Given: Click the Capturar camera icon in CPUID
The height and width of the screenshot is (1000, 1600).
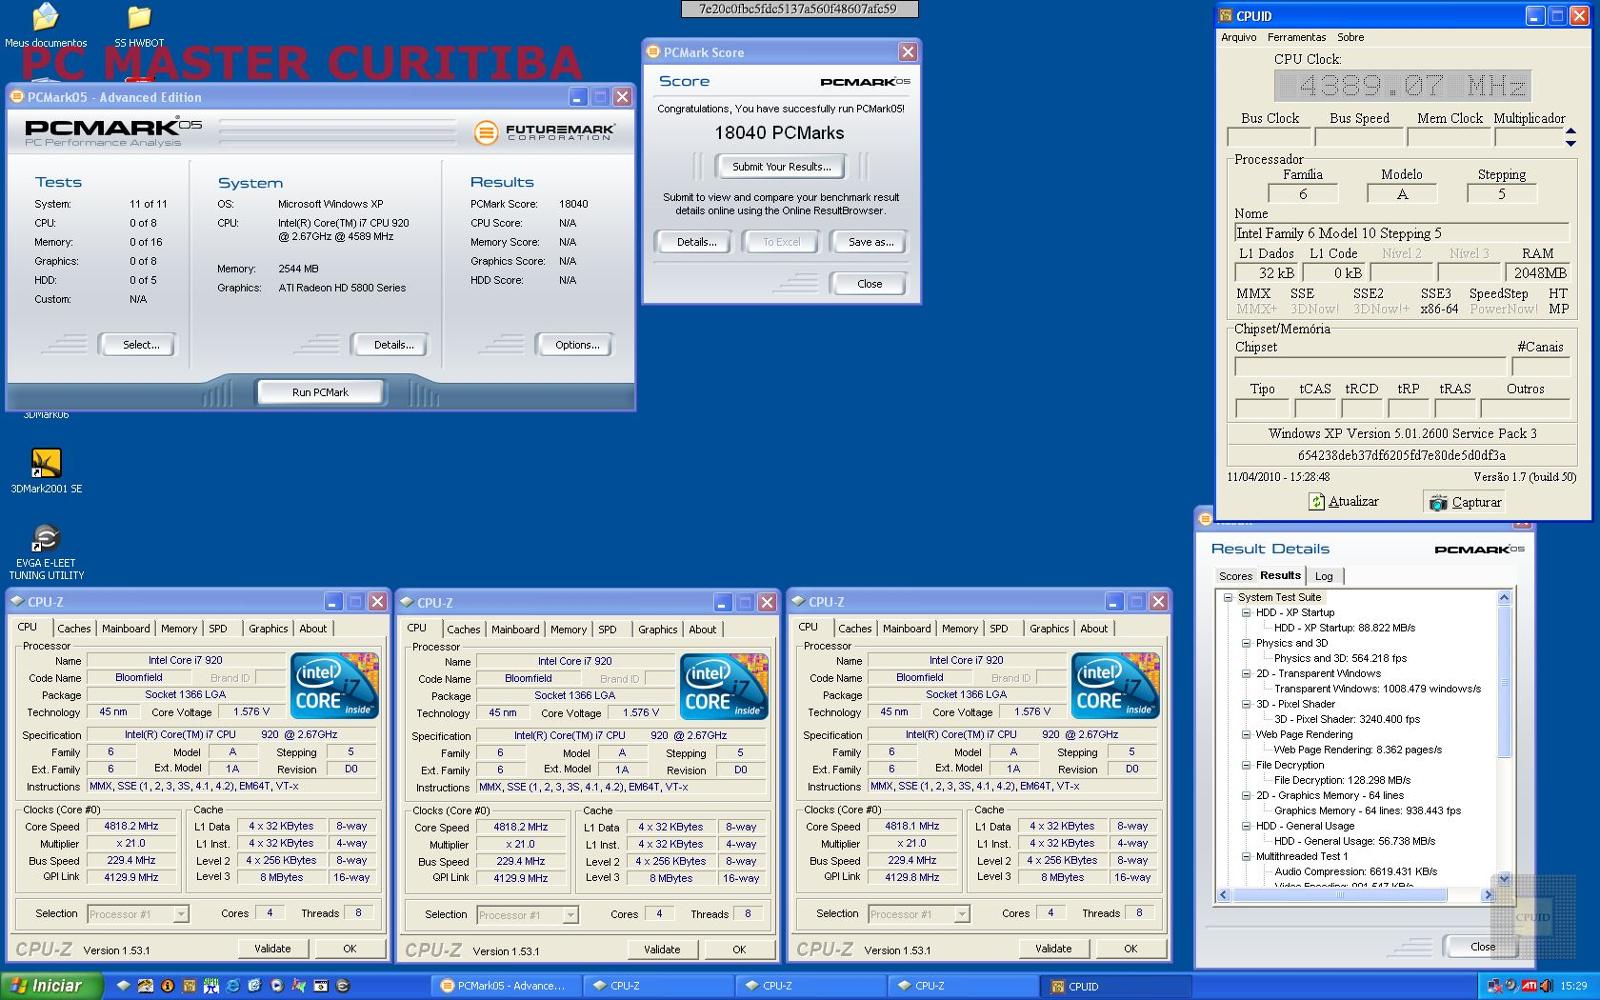Looking at the screenshot, I should point(1438,502).
